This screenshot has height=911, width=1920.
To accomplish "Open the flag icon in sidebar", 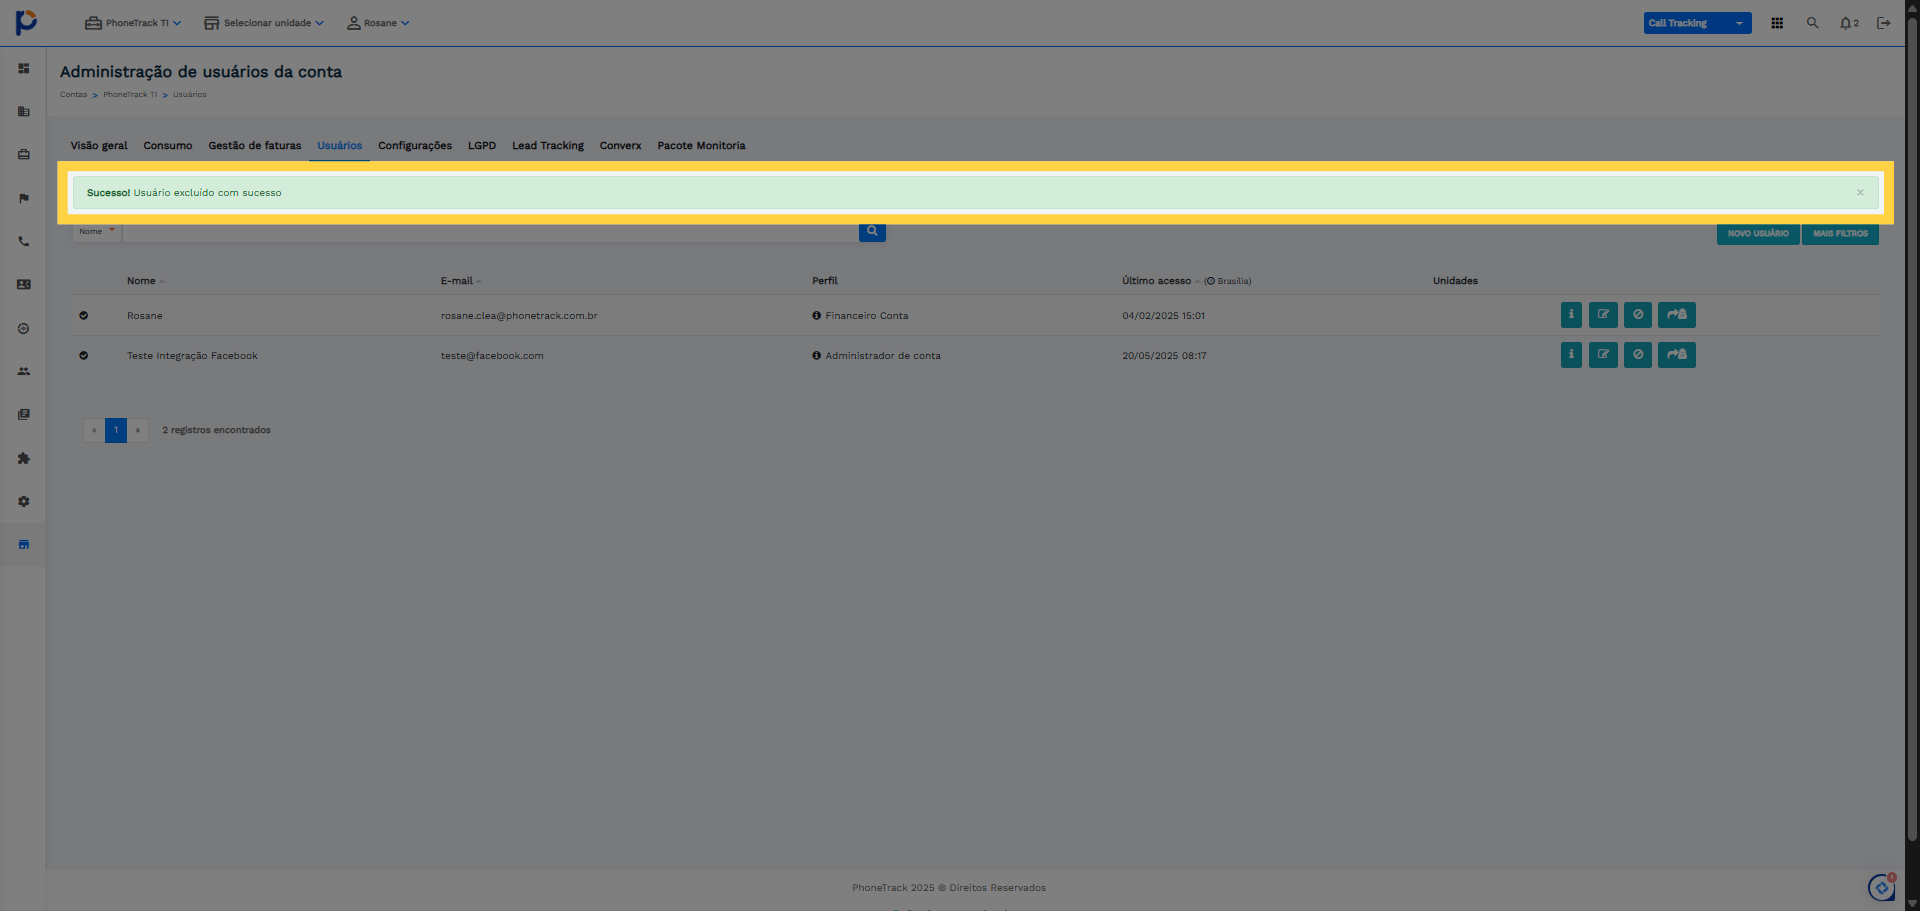I will [24, 198].
